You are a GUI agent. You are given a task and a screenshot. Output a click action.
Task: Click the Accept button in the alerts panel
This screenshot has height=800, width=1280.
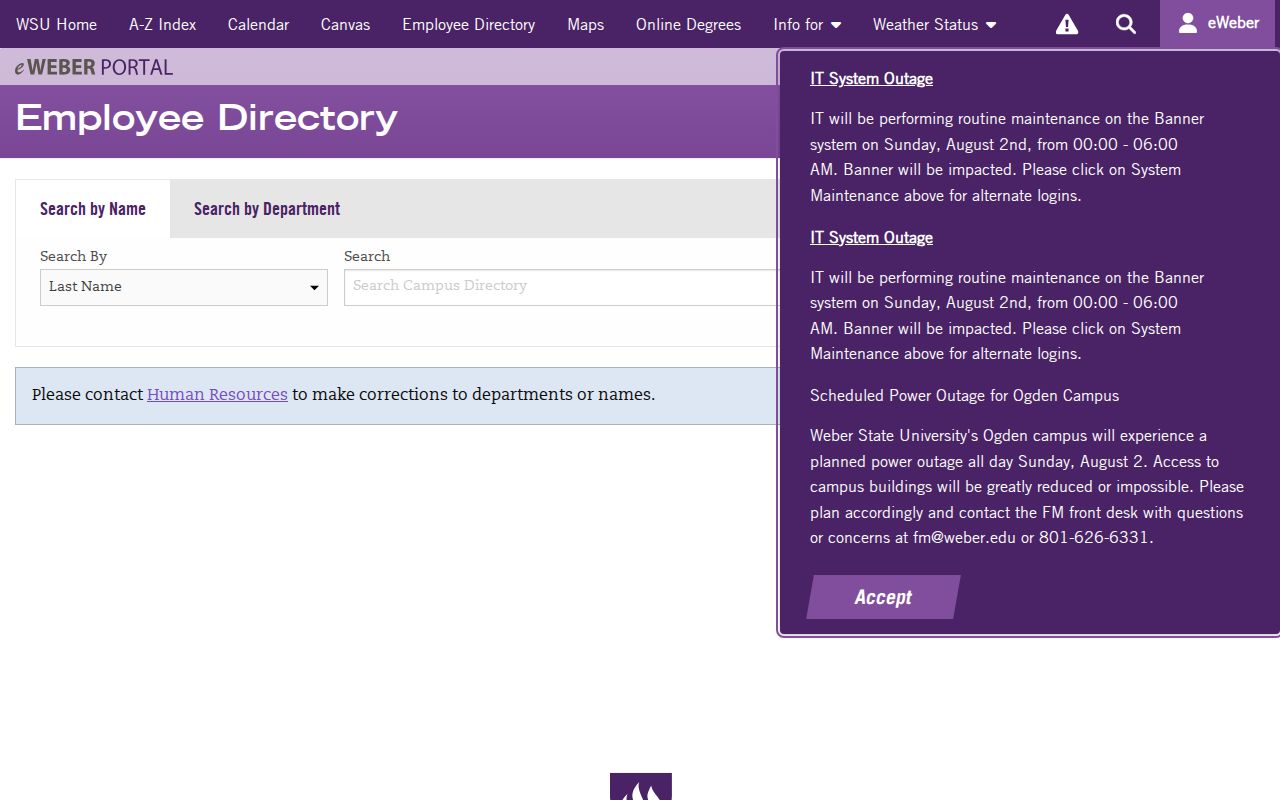point(883,597)
